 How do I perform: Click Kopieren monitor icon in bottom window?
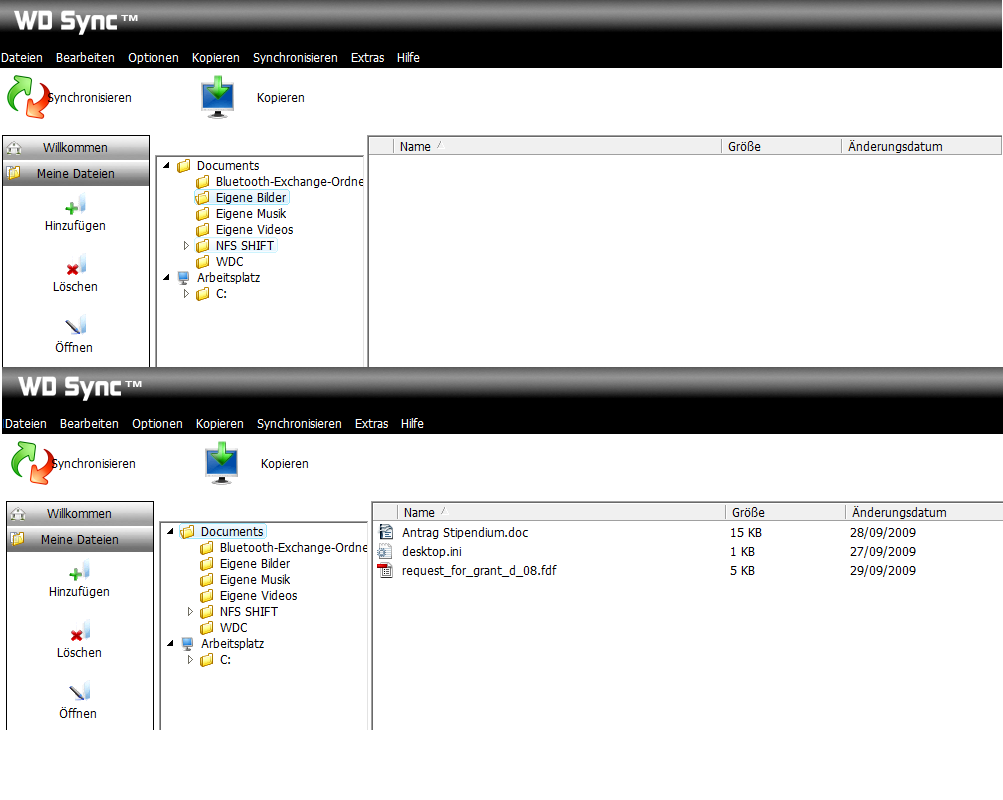click(221, 463)
